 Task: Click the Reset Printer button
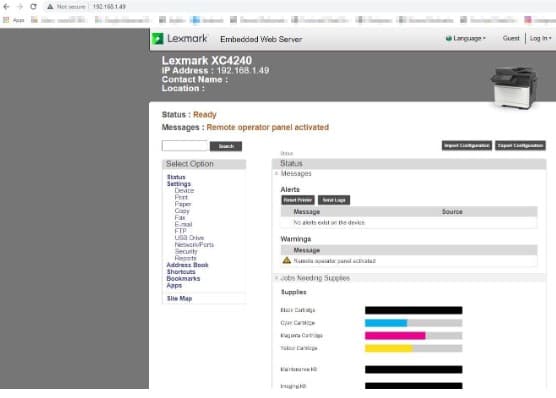click(x=298, y=200)
